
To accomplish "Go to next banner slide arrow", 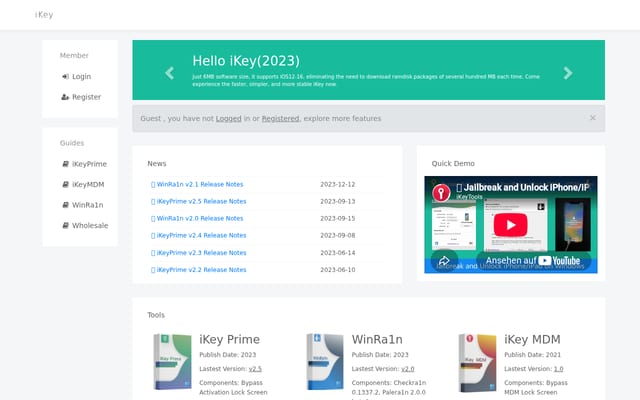I will (568, 73).
